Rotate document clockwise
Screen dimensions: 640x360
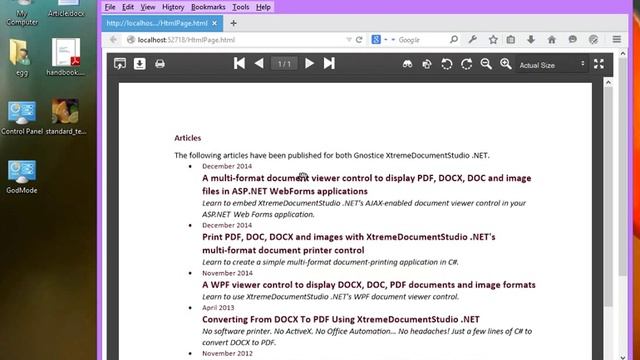tap(466, 64)
